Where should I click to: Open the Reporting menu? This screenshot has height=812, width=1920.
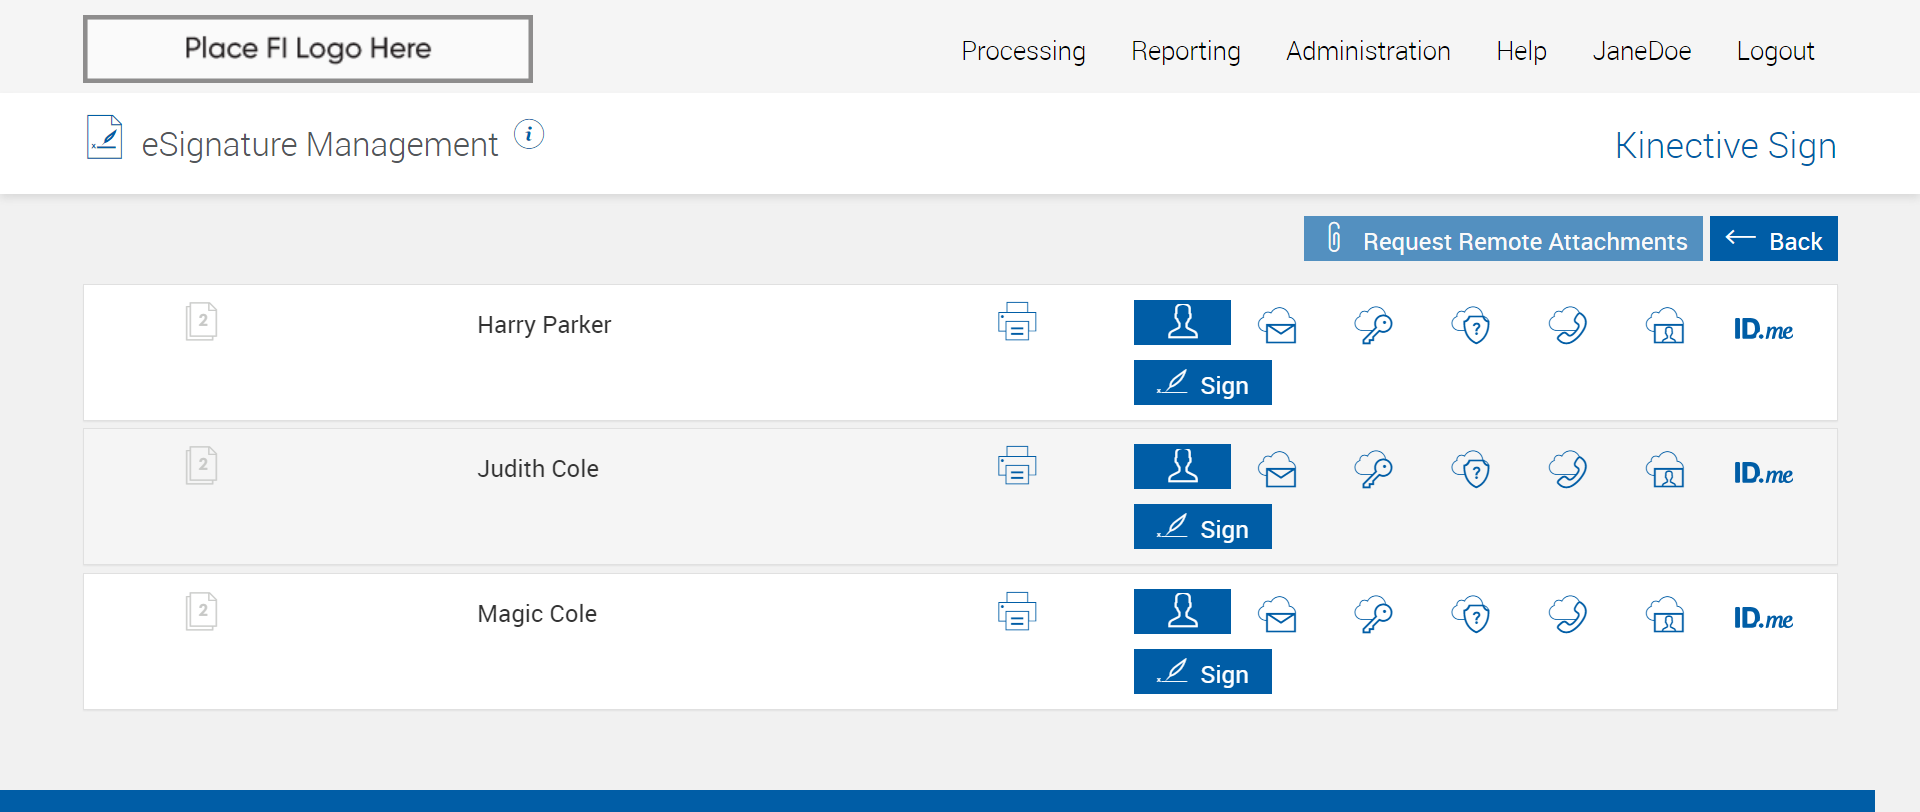[1185, 51]
